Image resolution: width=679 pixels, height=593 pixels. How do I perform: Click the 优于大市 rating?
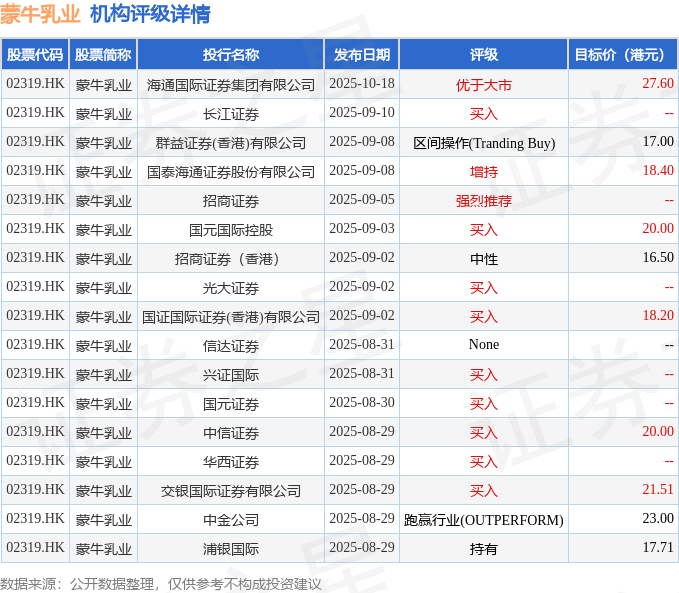[x=484, y=85]
